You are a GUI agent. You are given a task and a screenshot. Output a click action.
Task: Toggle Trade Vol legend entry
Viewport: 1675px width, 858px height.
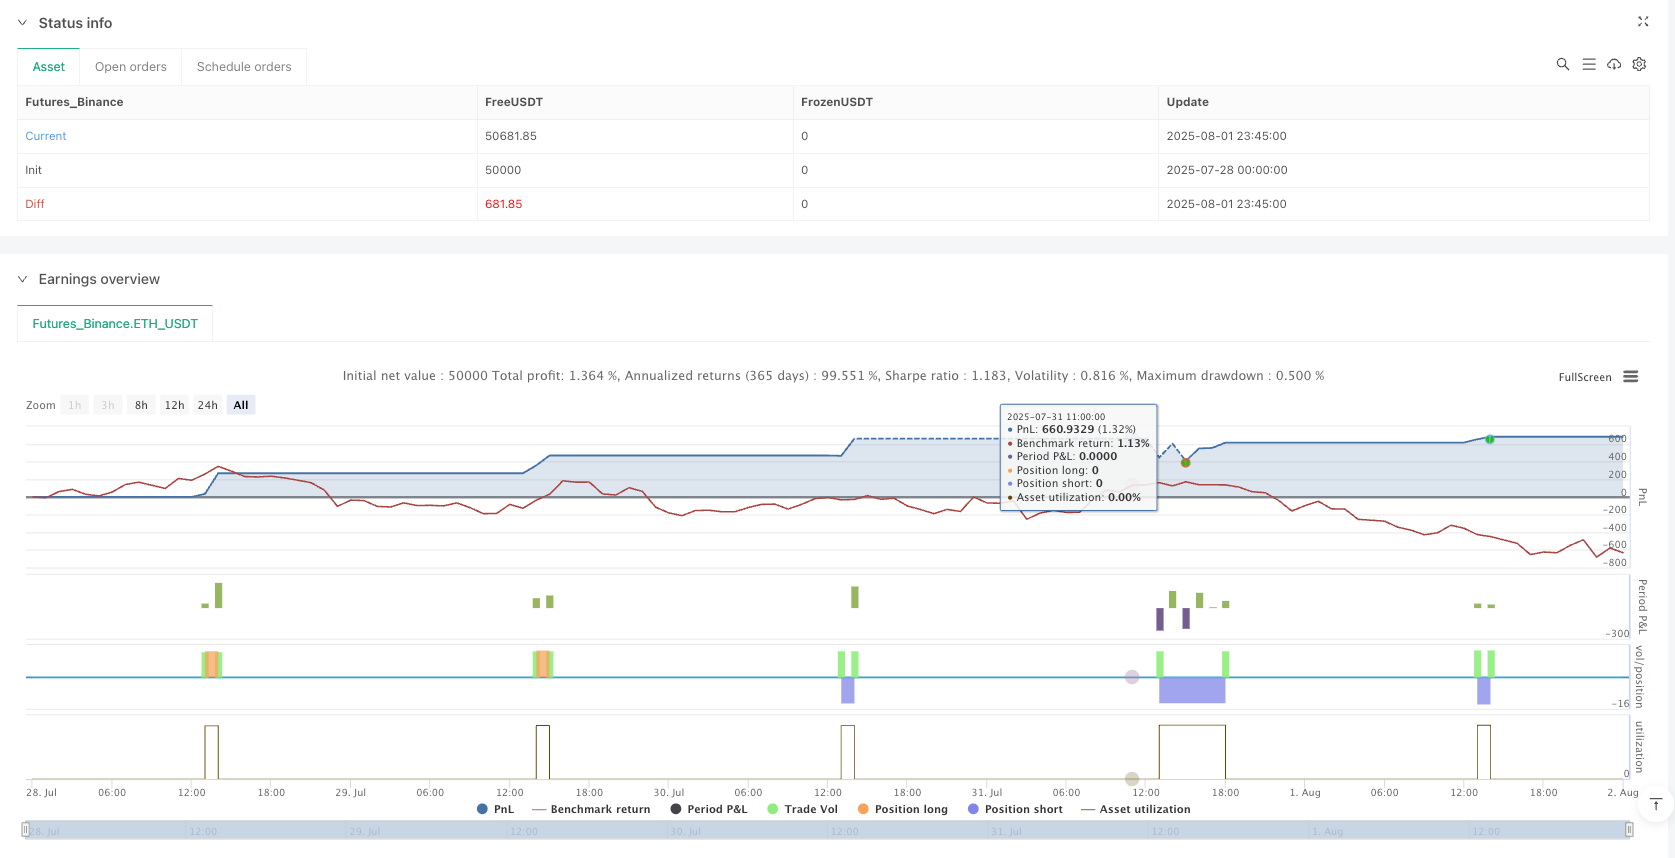[802, 809]
